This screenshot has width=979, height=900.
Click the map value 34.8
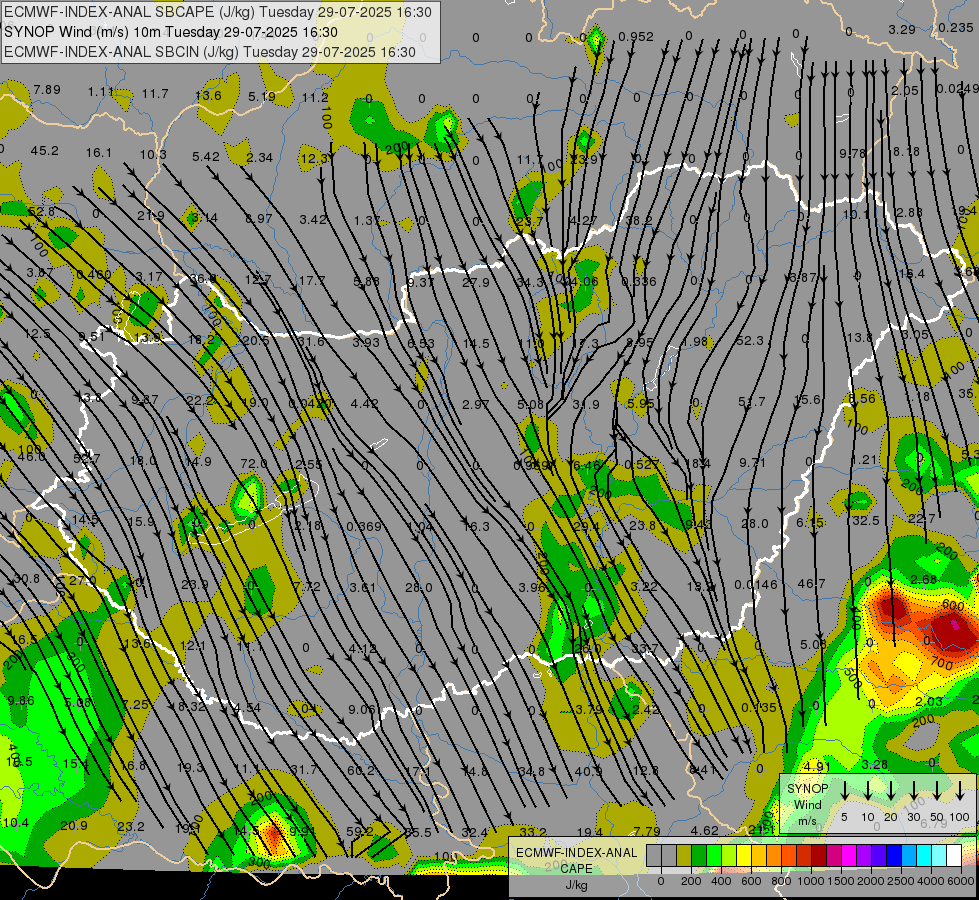point(531,771)
